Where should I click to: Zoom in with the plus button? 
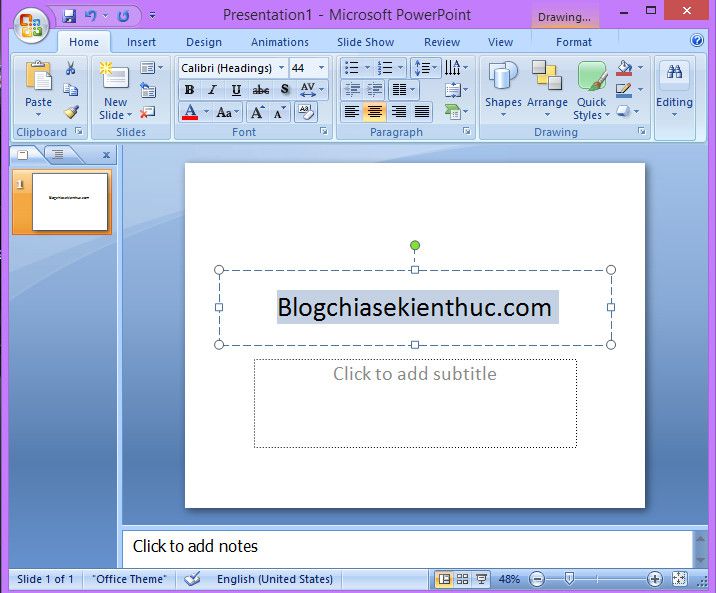pyautogui.click(x=655, y=579)
